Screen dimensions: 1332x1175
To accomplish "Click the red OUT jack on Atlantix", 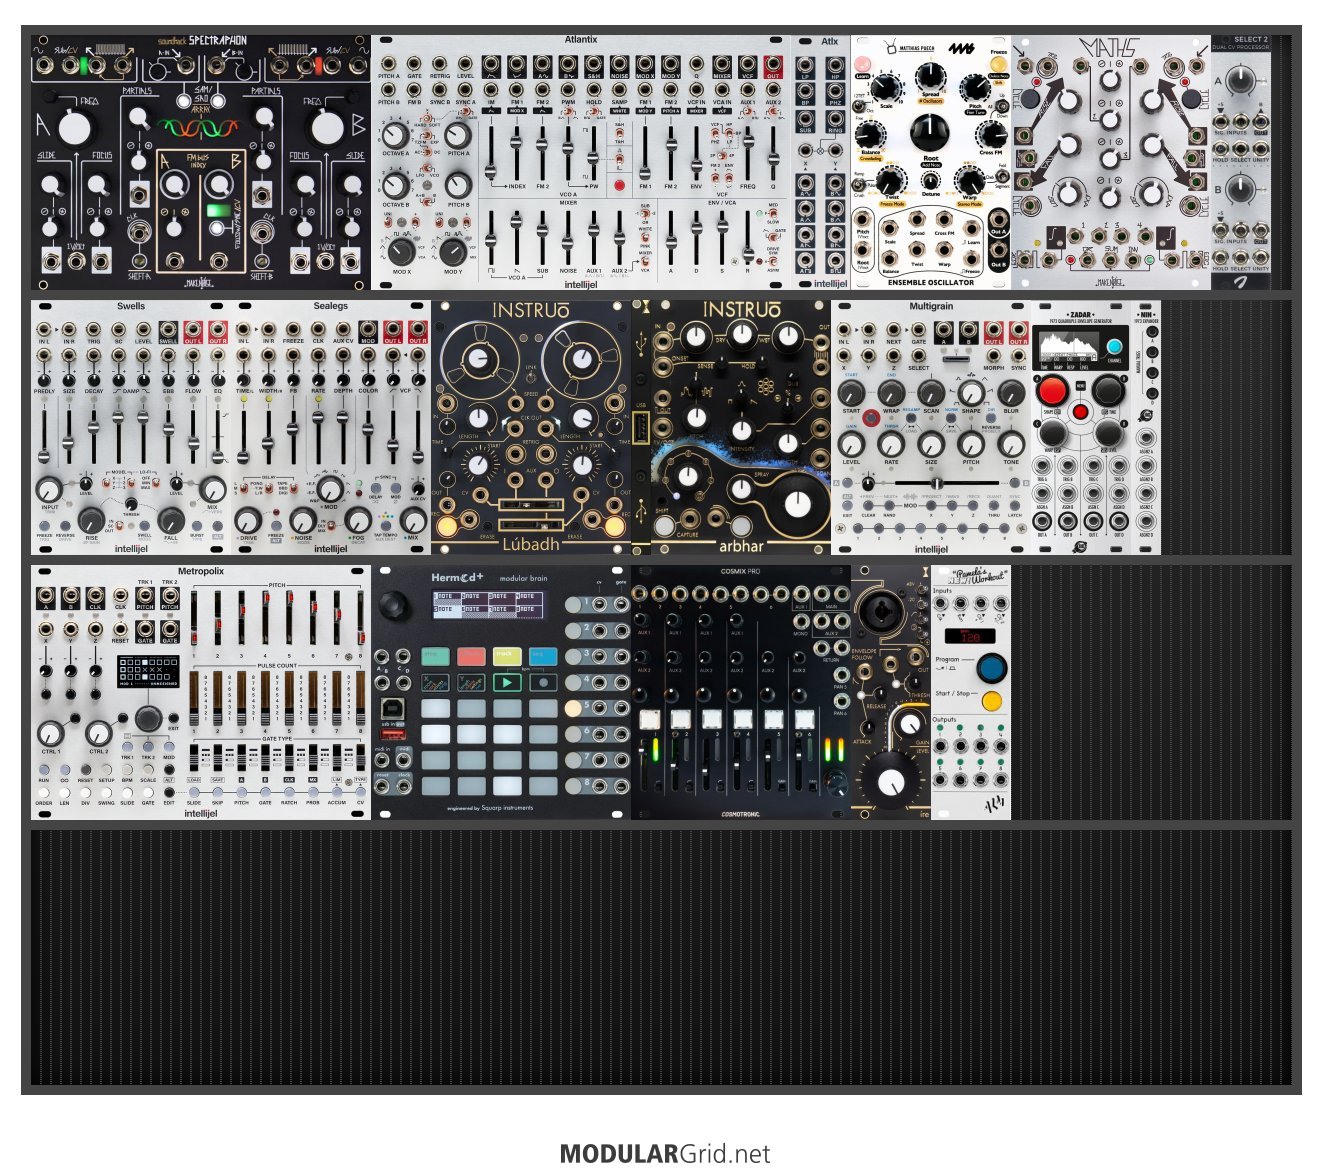I will 773,66.
